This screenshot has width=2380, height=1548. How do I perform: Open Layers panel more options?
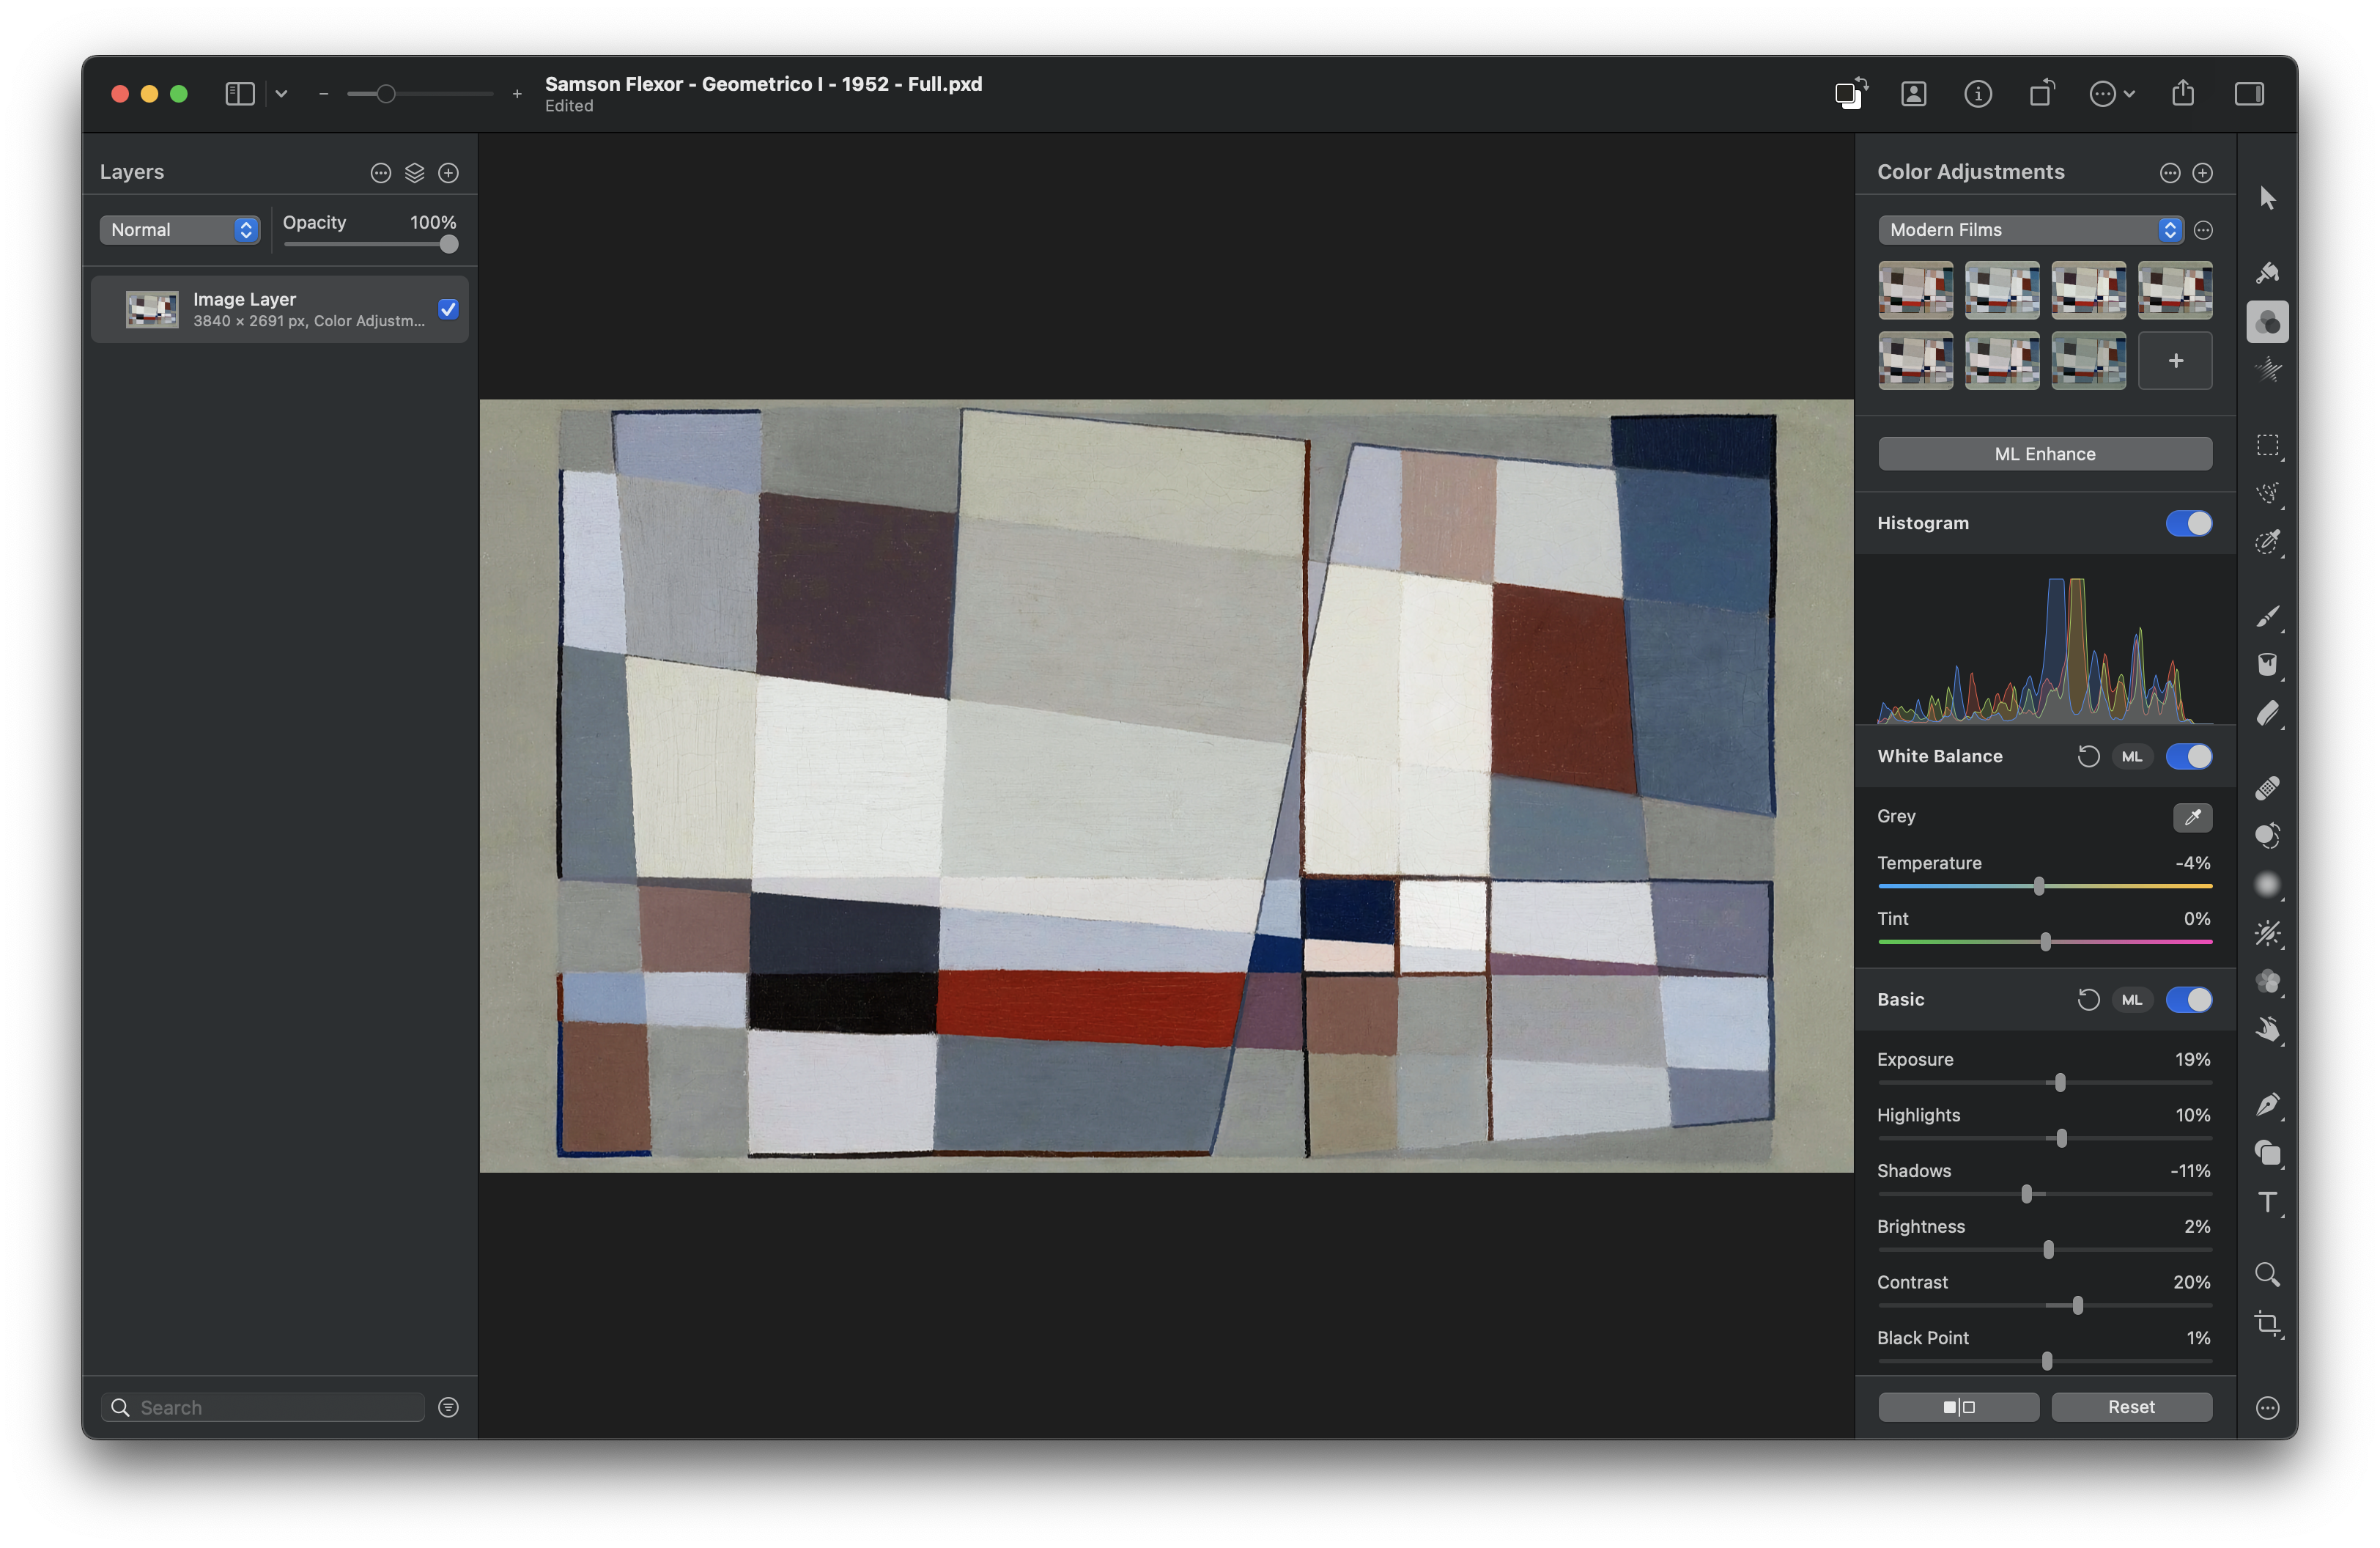pyautogui.click(x=380, y=173)
